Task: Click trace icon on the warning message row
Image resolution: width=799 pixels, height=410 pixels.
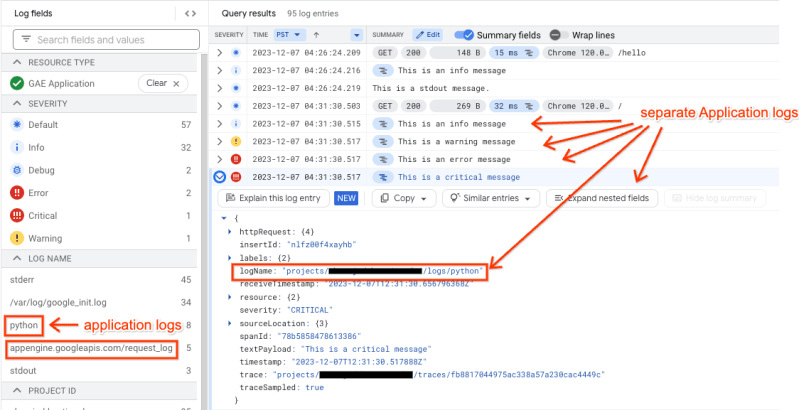Action: pos(385,142)
